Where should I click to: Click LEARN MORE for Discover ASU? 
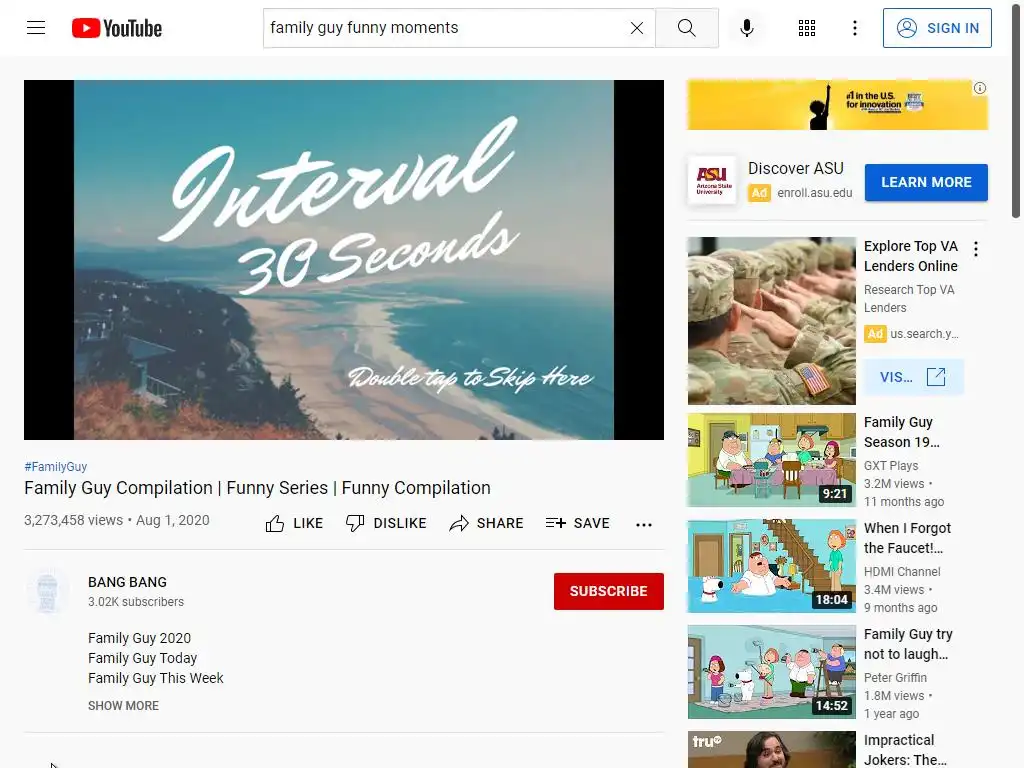925,182
